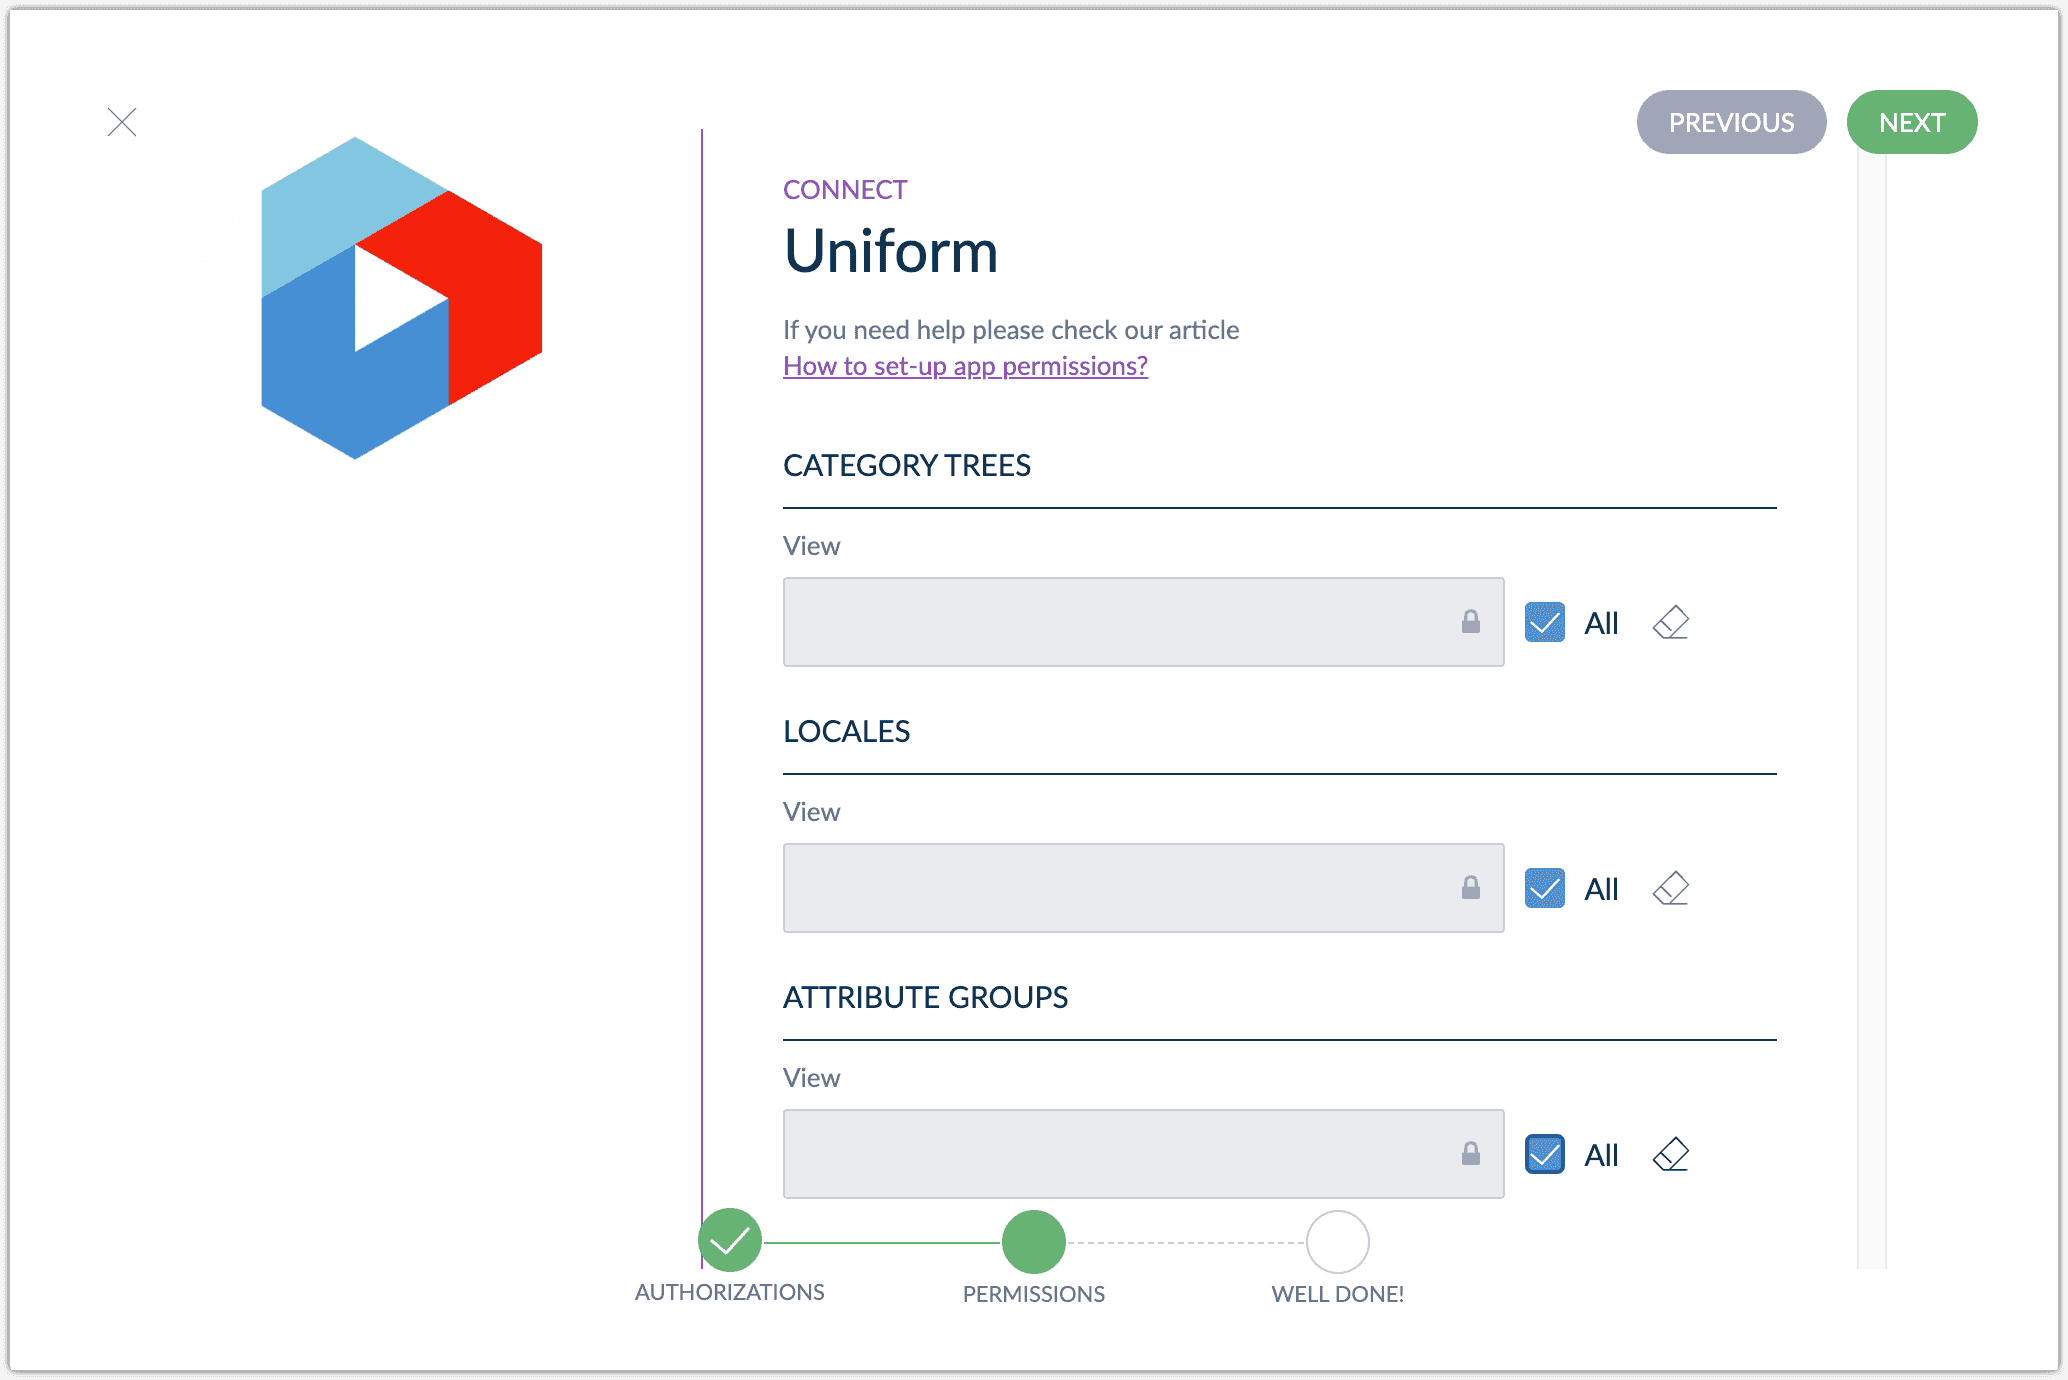Click the close X button in top left
This screenshot has width=2068, height=1380.
tap(122, 122)
